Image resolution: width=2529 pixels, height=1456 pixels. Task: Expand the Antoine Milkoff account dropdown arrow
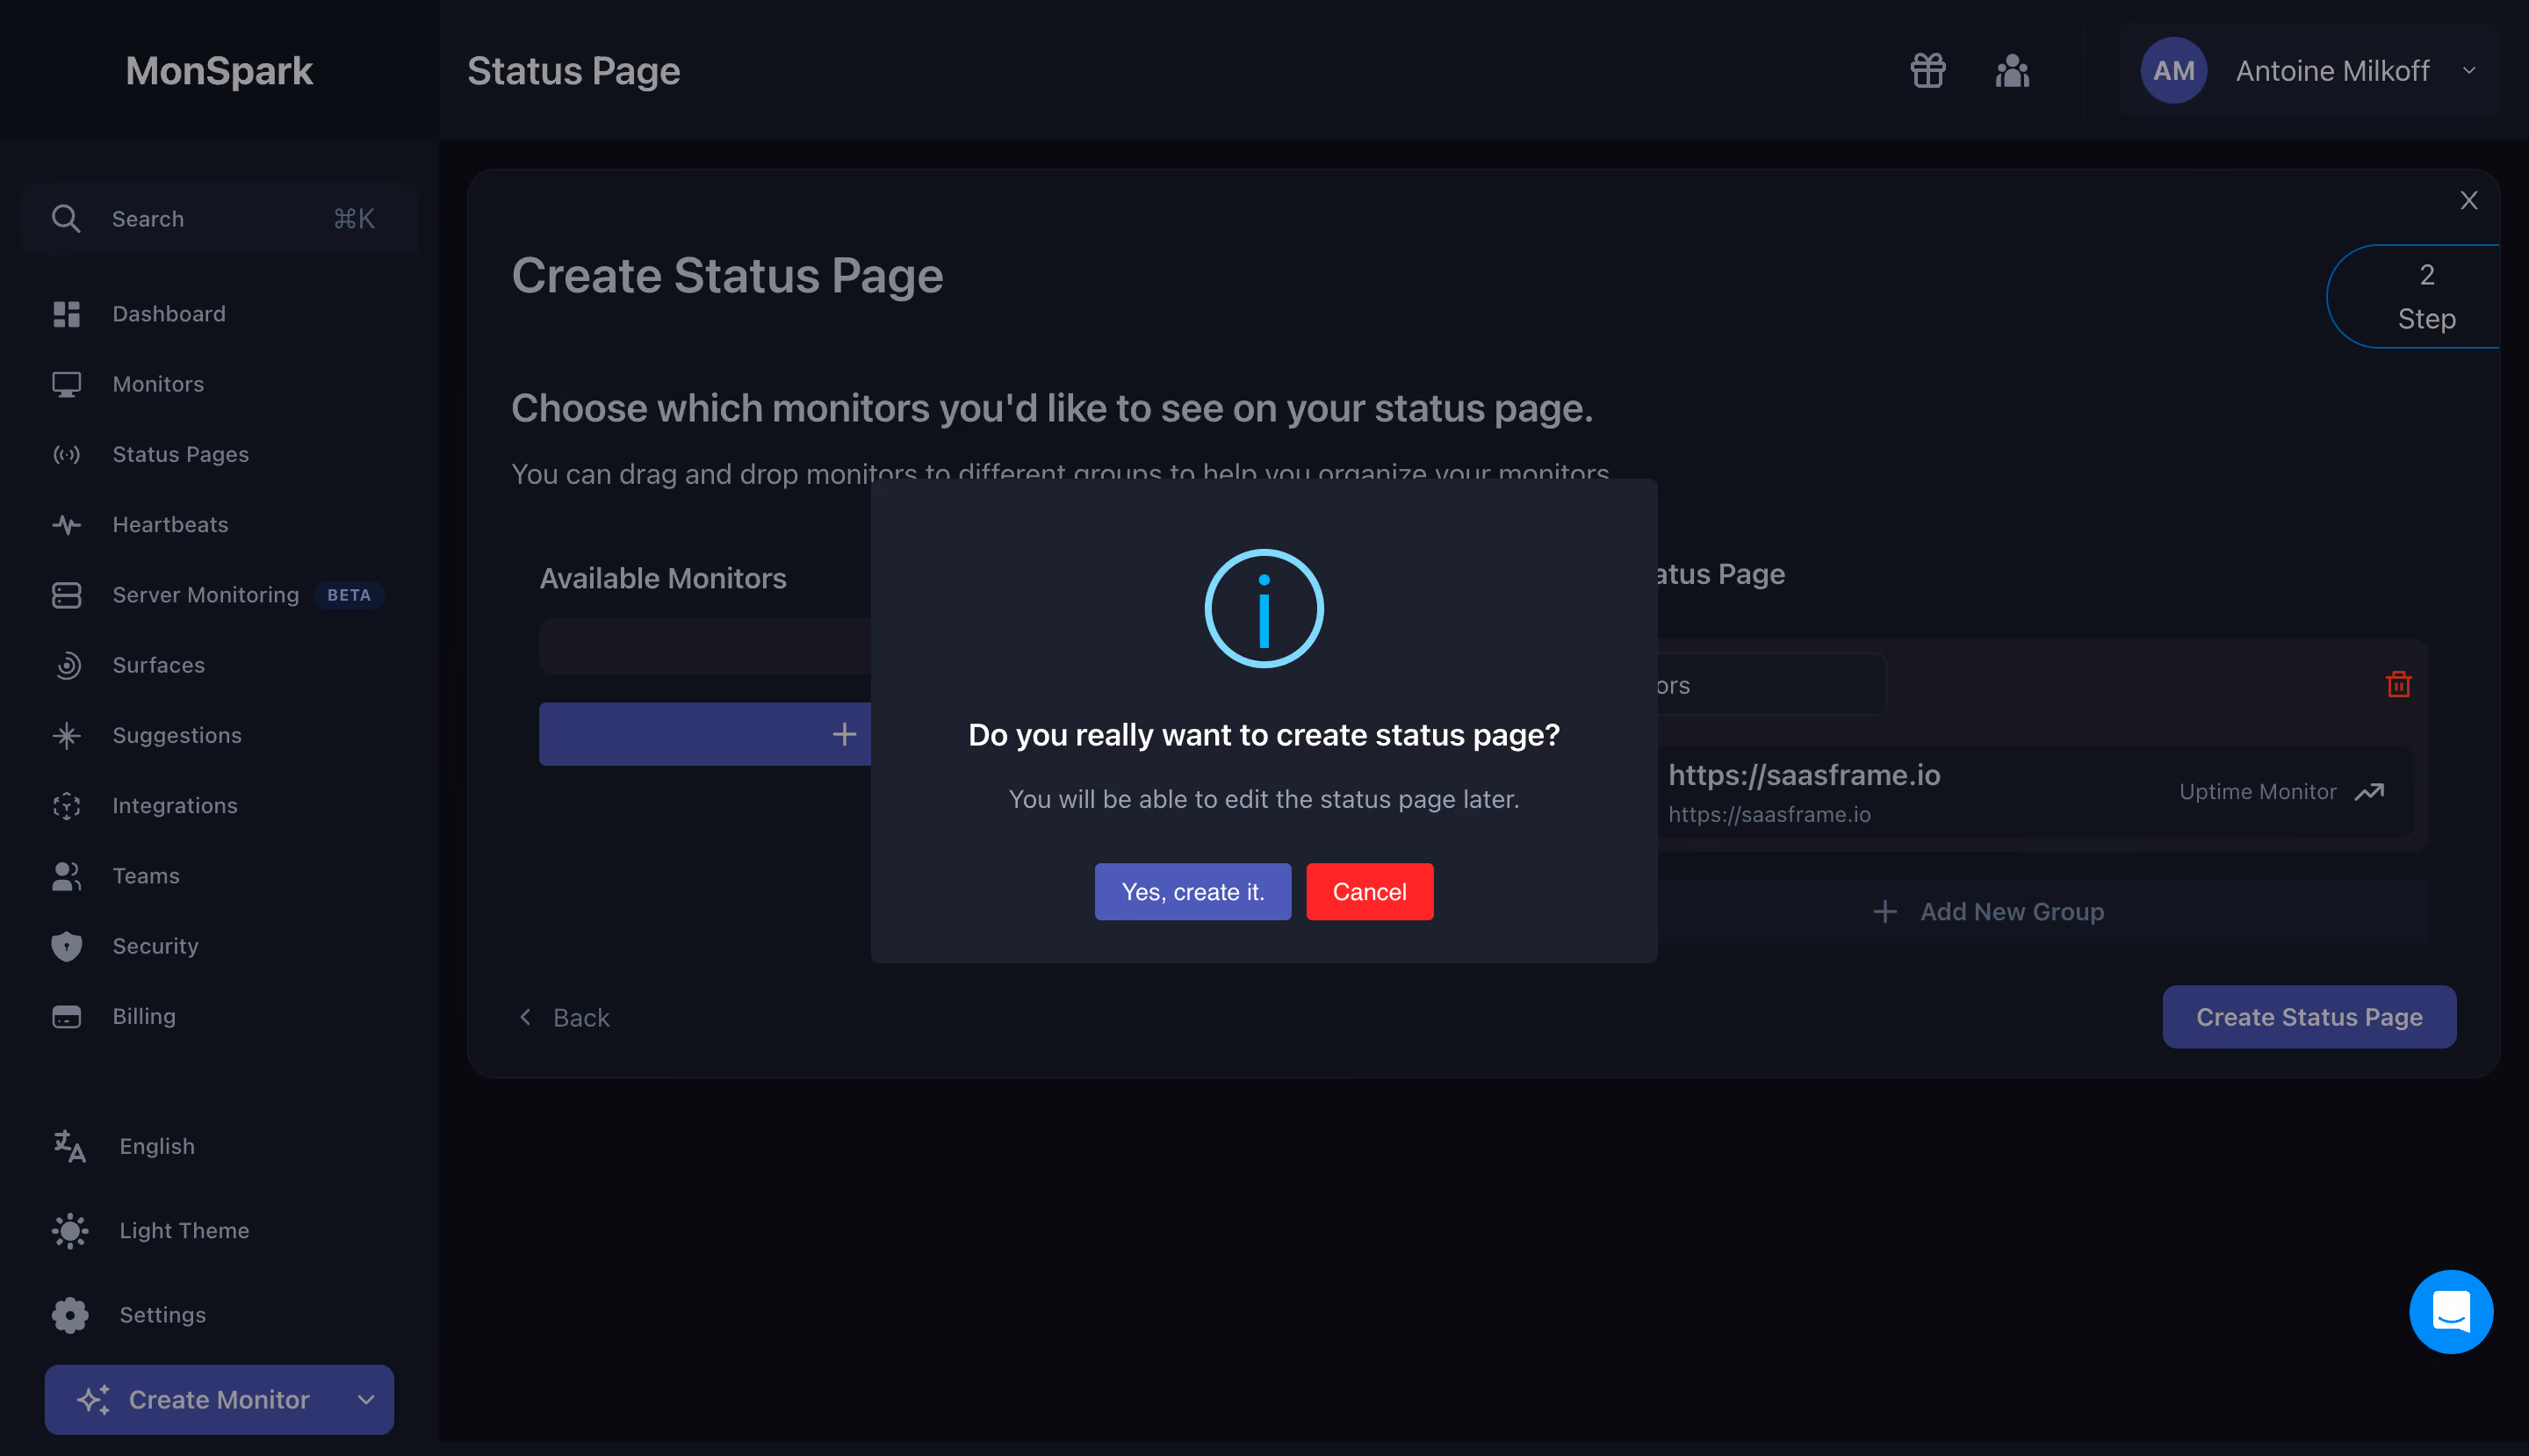pos(2469,71)
